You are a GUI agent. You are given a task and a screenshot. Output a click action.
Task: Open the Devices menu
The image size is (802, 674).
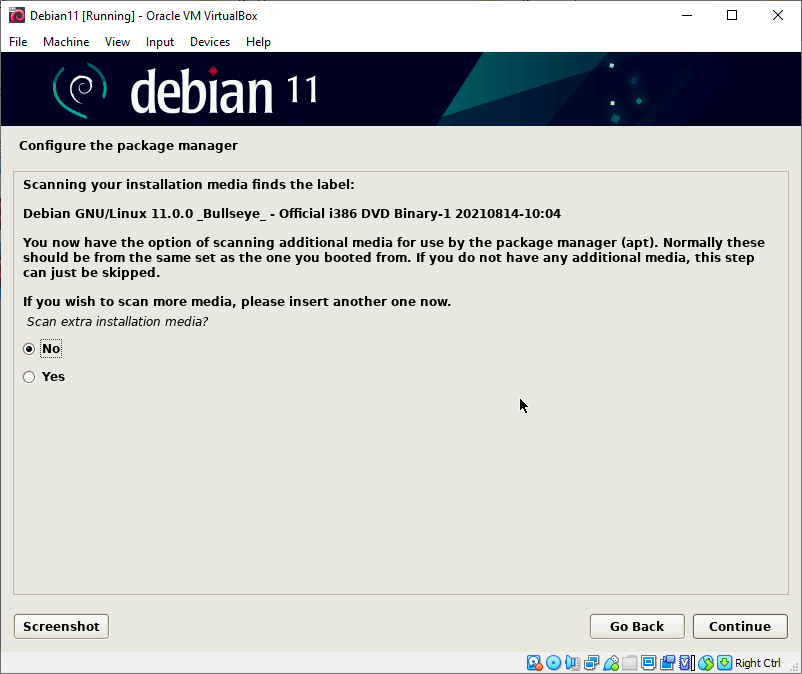[210, 42]
